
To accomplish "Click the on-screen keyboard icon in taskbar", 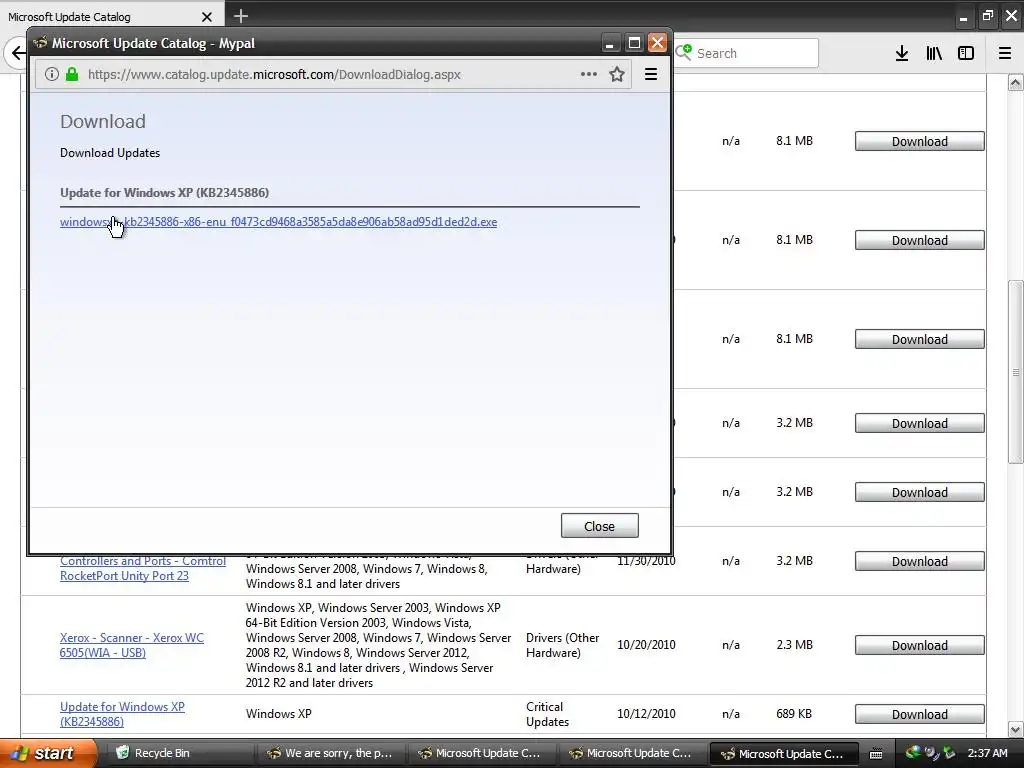I will pyautogui.click(x=876, y=754).
